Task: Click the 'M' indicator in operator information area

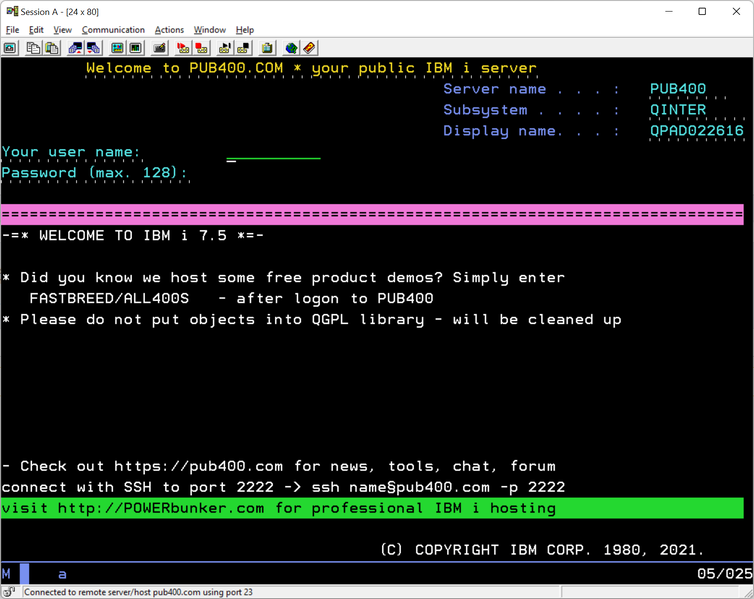Action: [6, 574]
